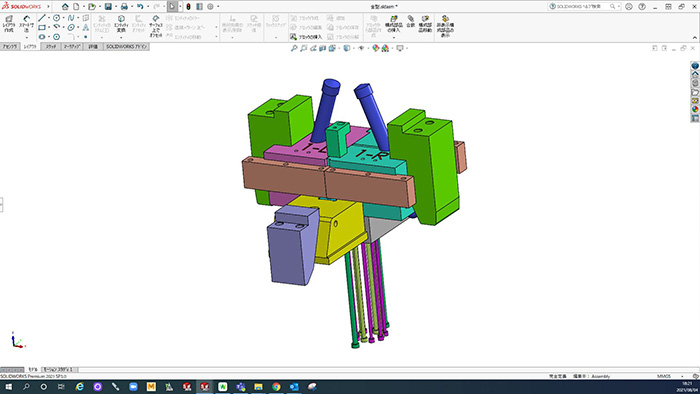
Task: Expand the Save icon dropdown arrow
Action: tap(116, 7)
